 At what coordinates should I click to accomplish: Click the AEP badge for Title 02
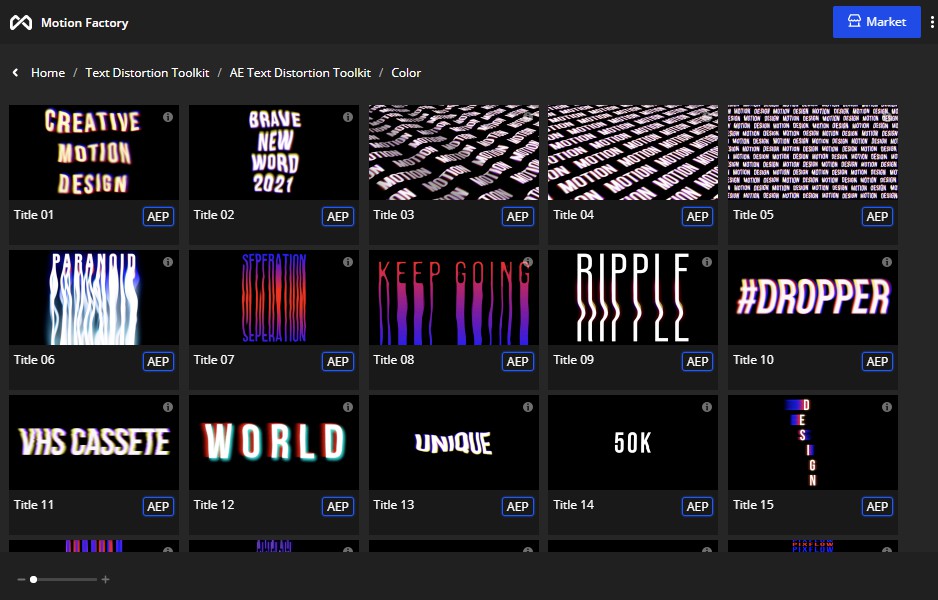tap(338, 217)
